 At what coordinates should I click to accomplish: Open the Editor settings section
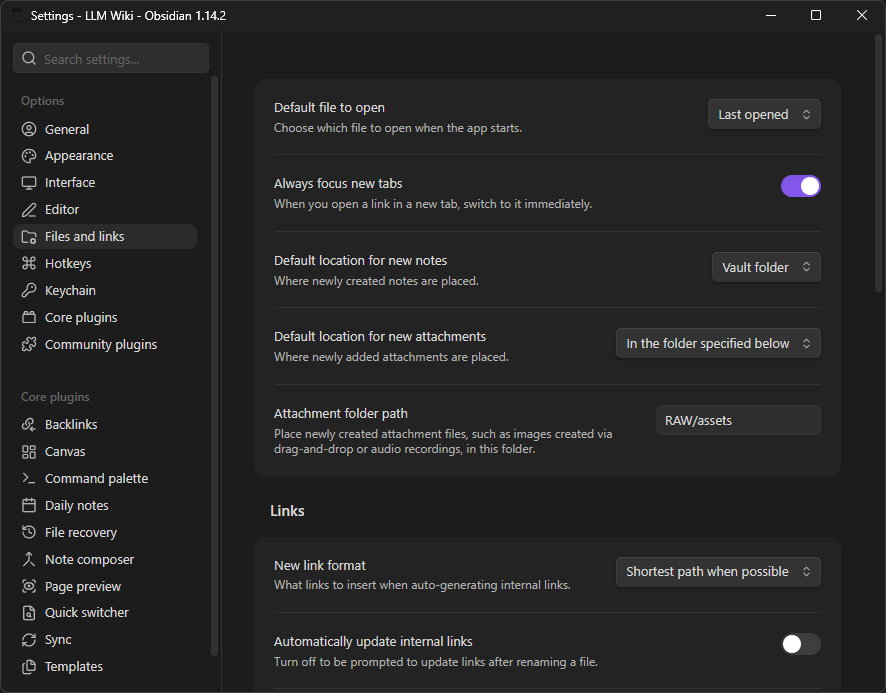click(x=105, y=210)
